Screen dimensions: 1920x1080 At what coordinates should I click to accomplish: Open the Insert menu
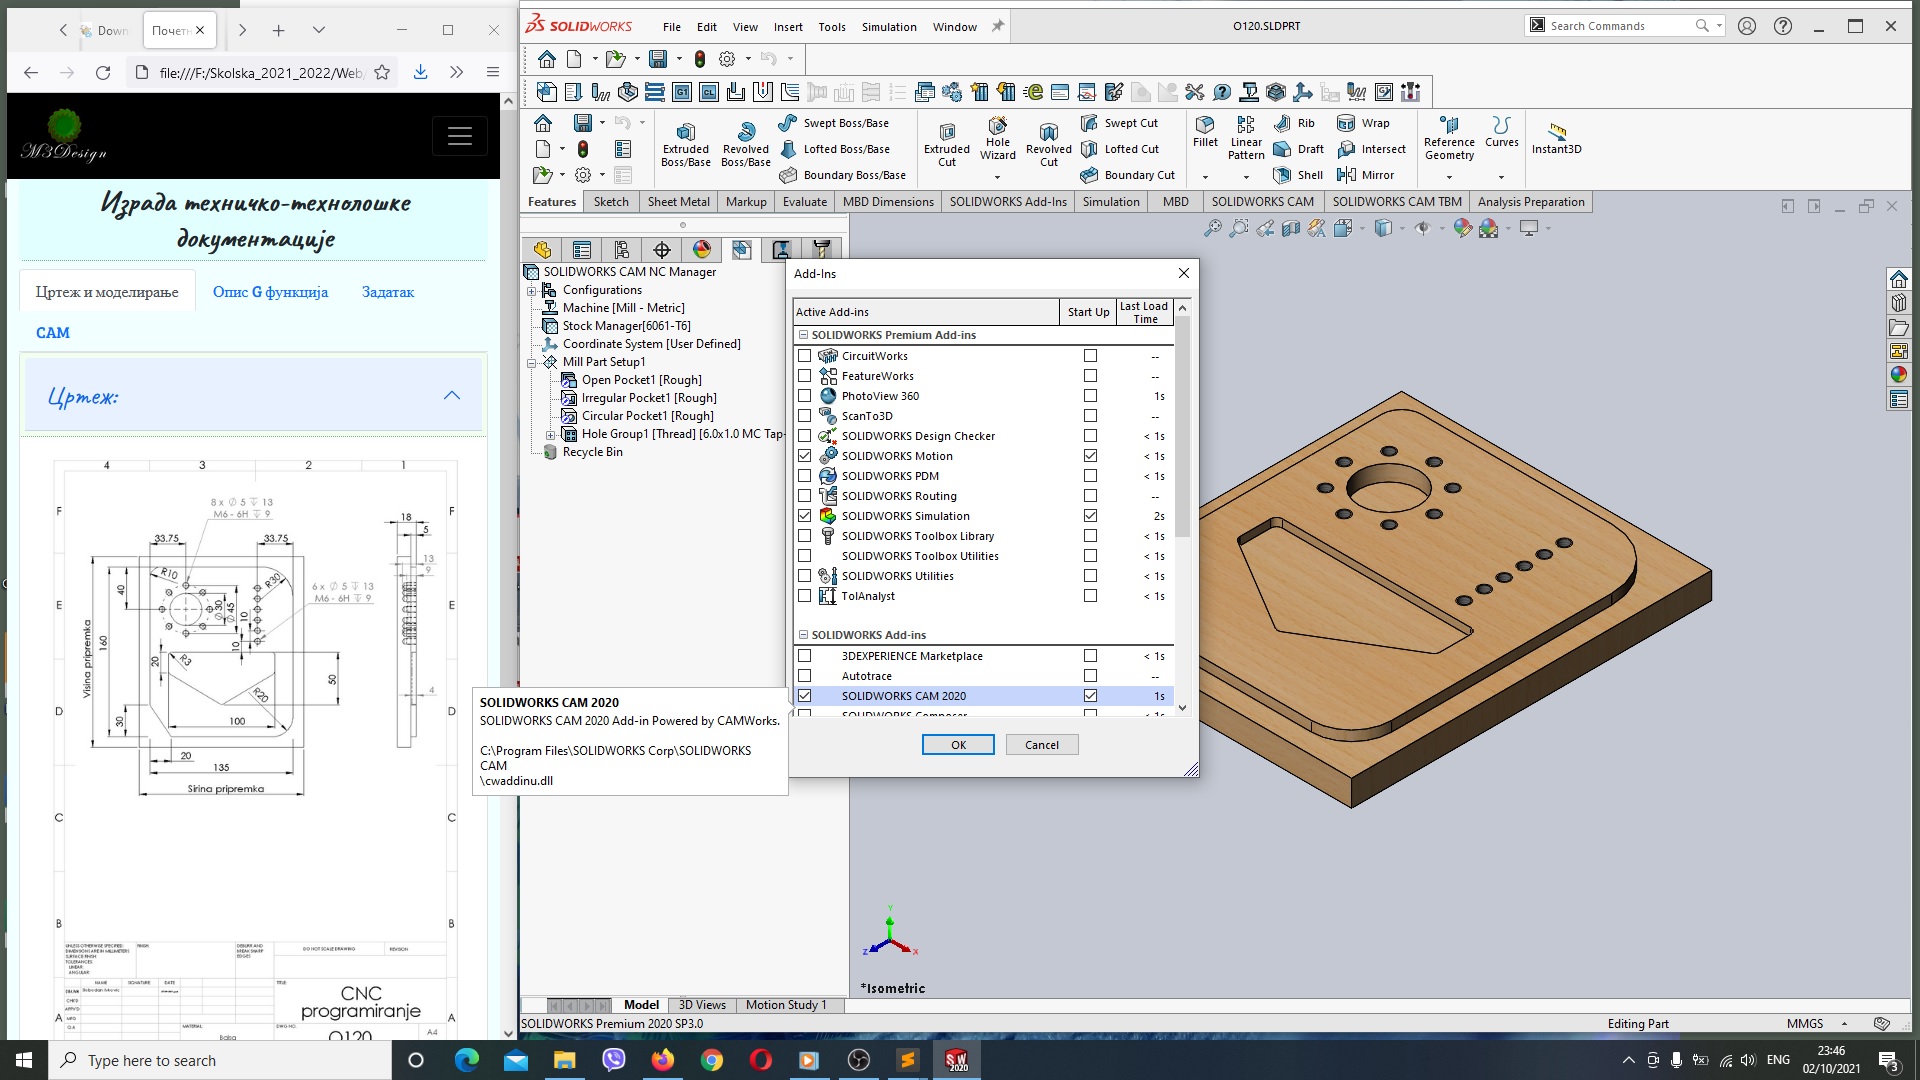787,27
